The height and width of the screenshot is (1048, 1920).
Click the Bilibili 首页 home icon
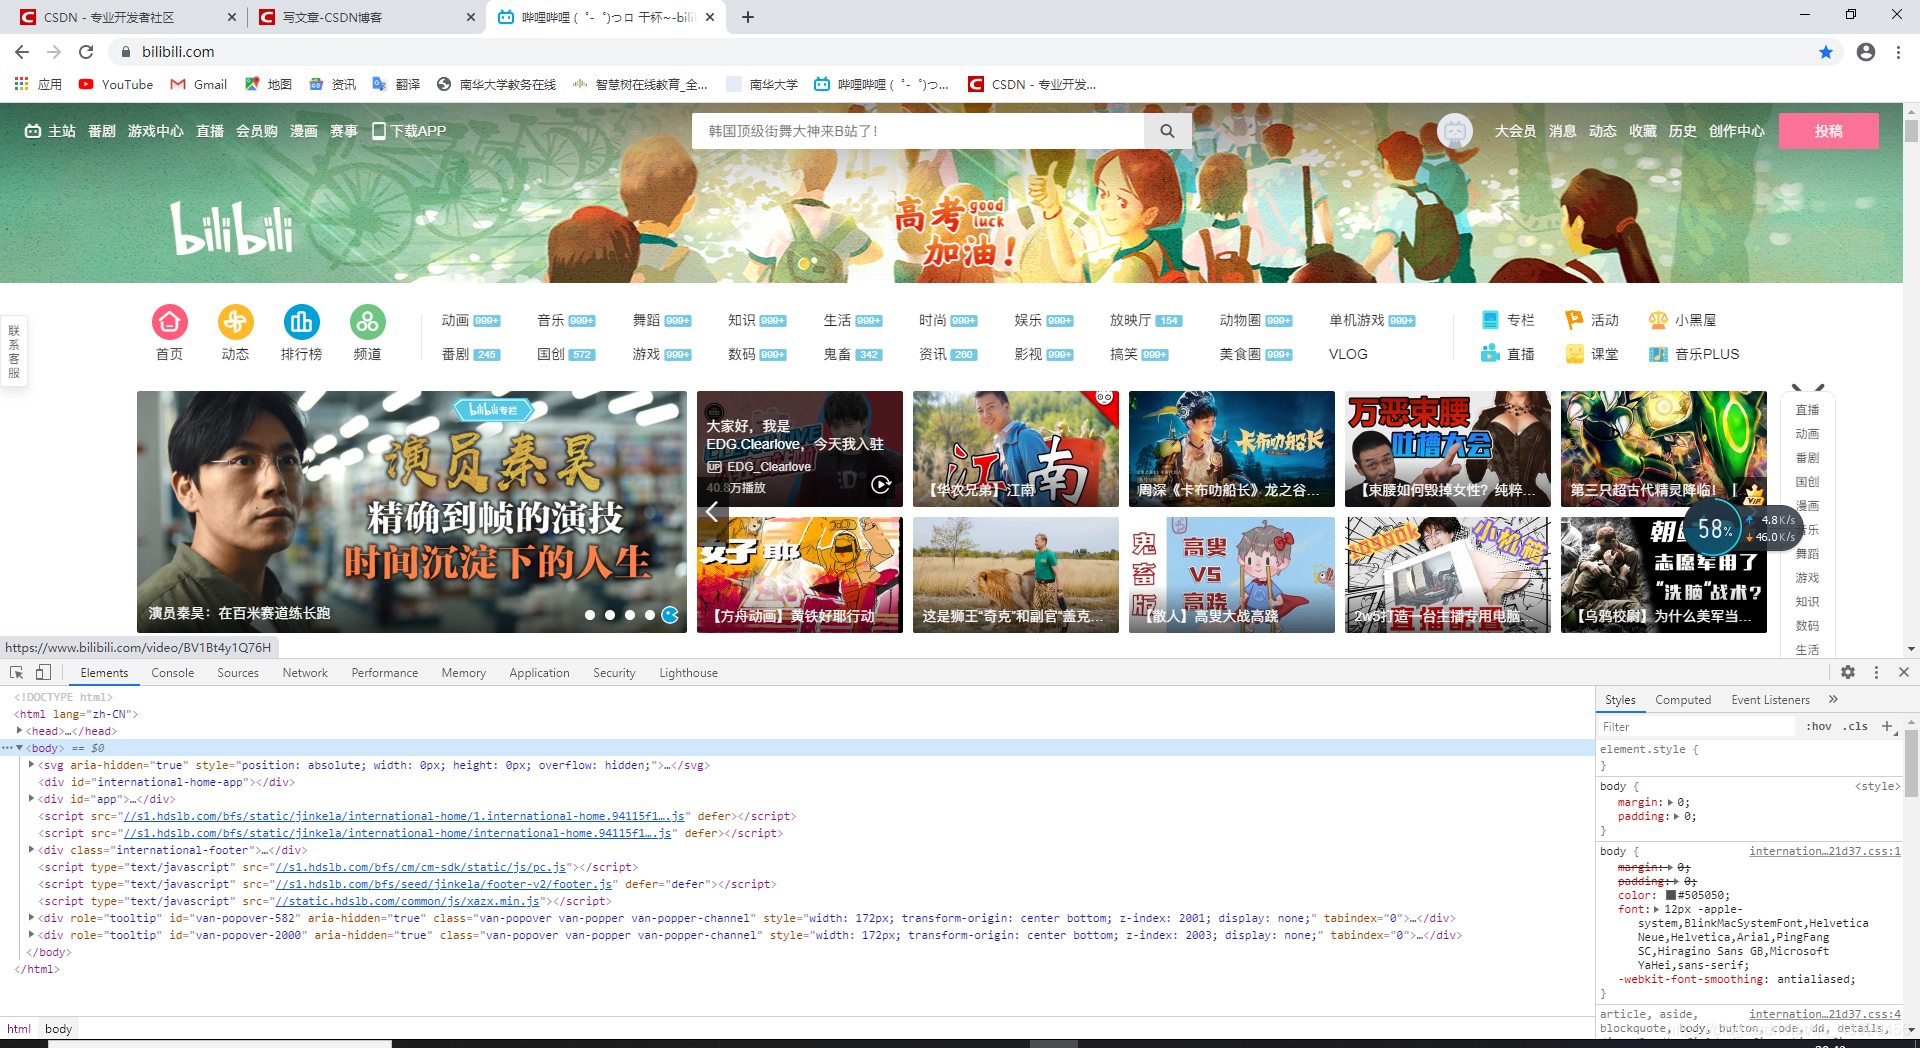[169, 322]
